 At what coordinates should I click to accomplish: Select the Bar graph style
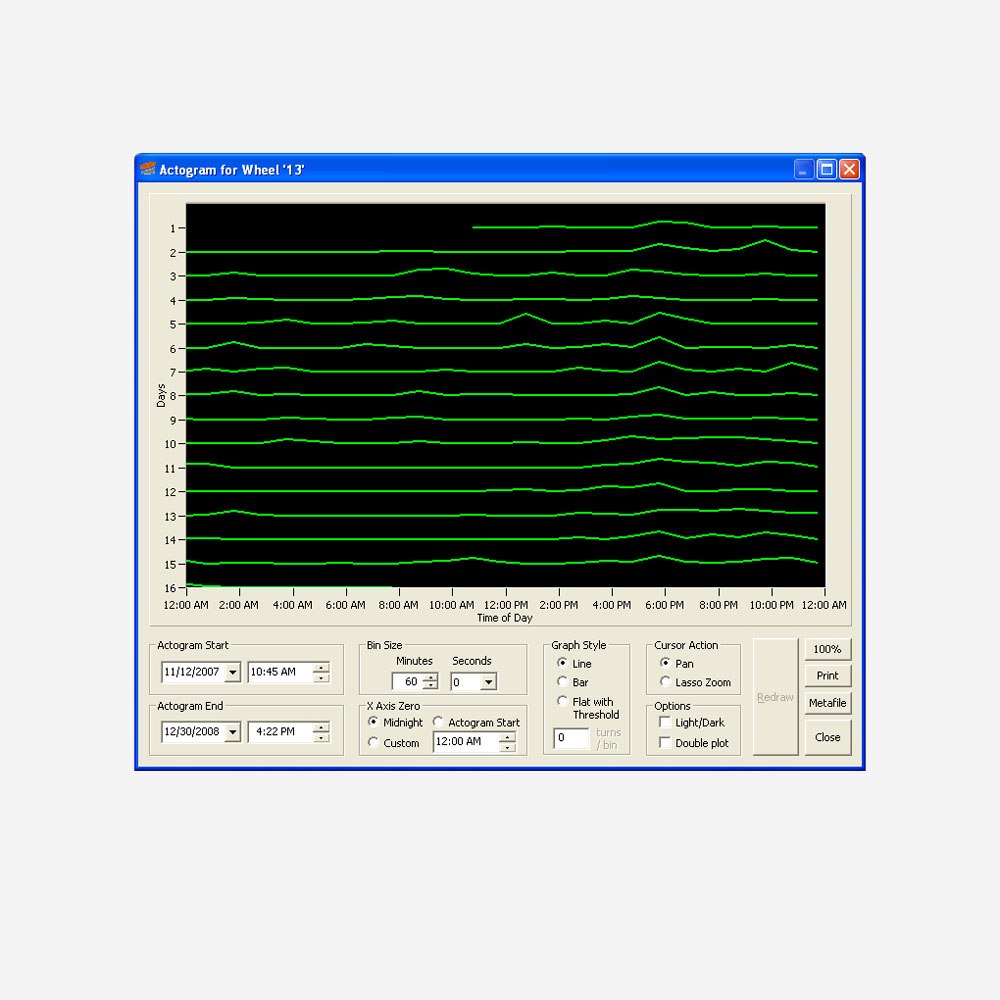[x=563, y=682]
